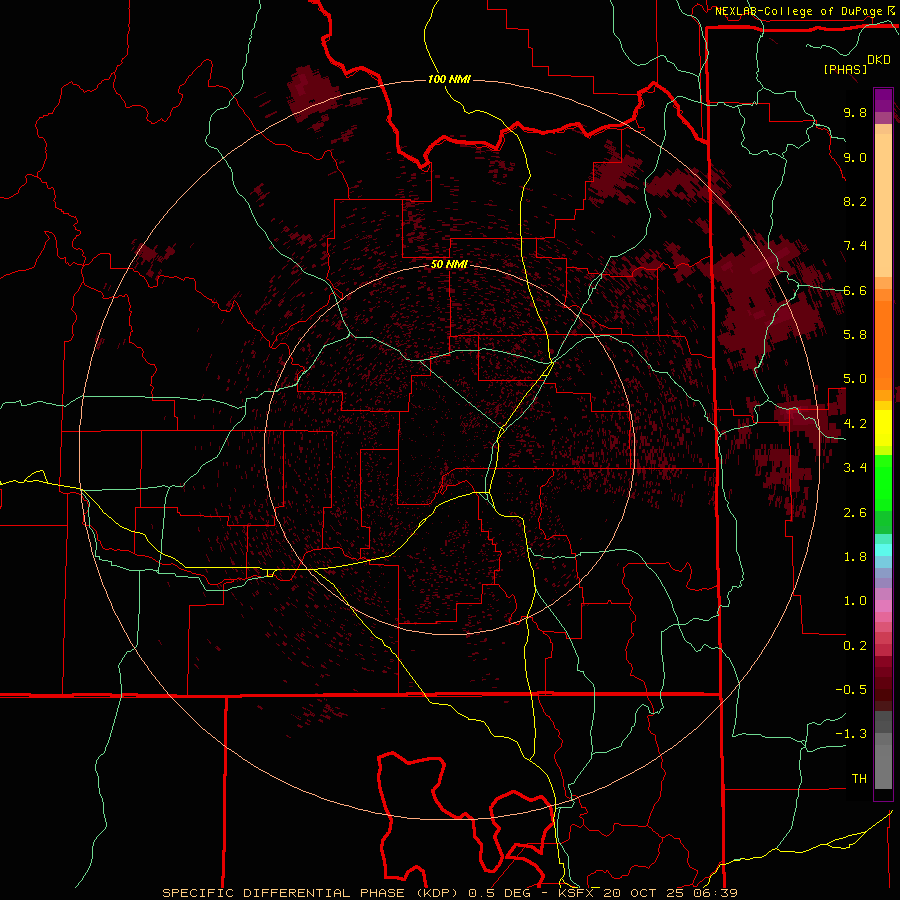
Task: Click the 6.6 scale value
Action: pos(855,290)
